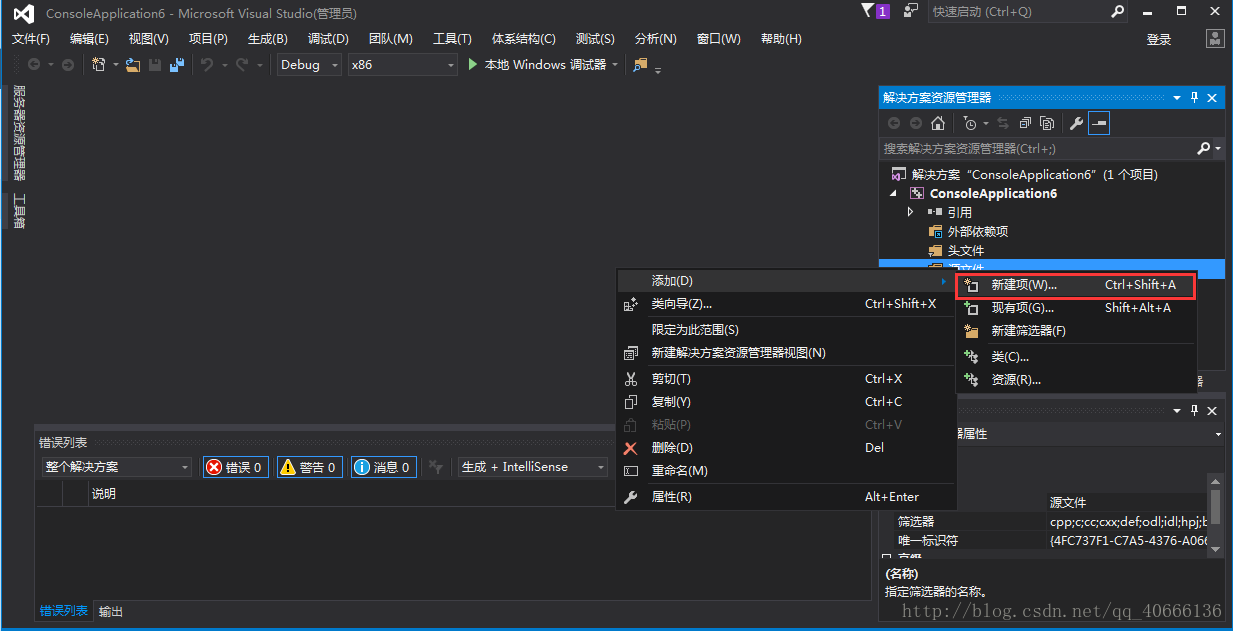Open the 工具箱 toolbox side tab
Screen dimensions: 1233x631
tap(18, 211)
